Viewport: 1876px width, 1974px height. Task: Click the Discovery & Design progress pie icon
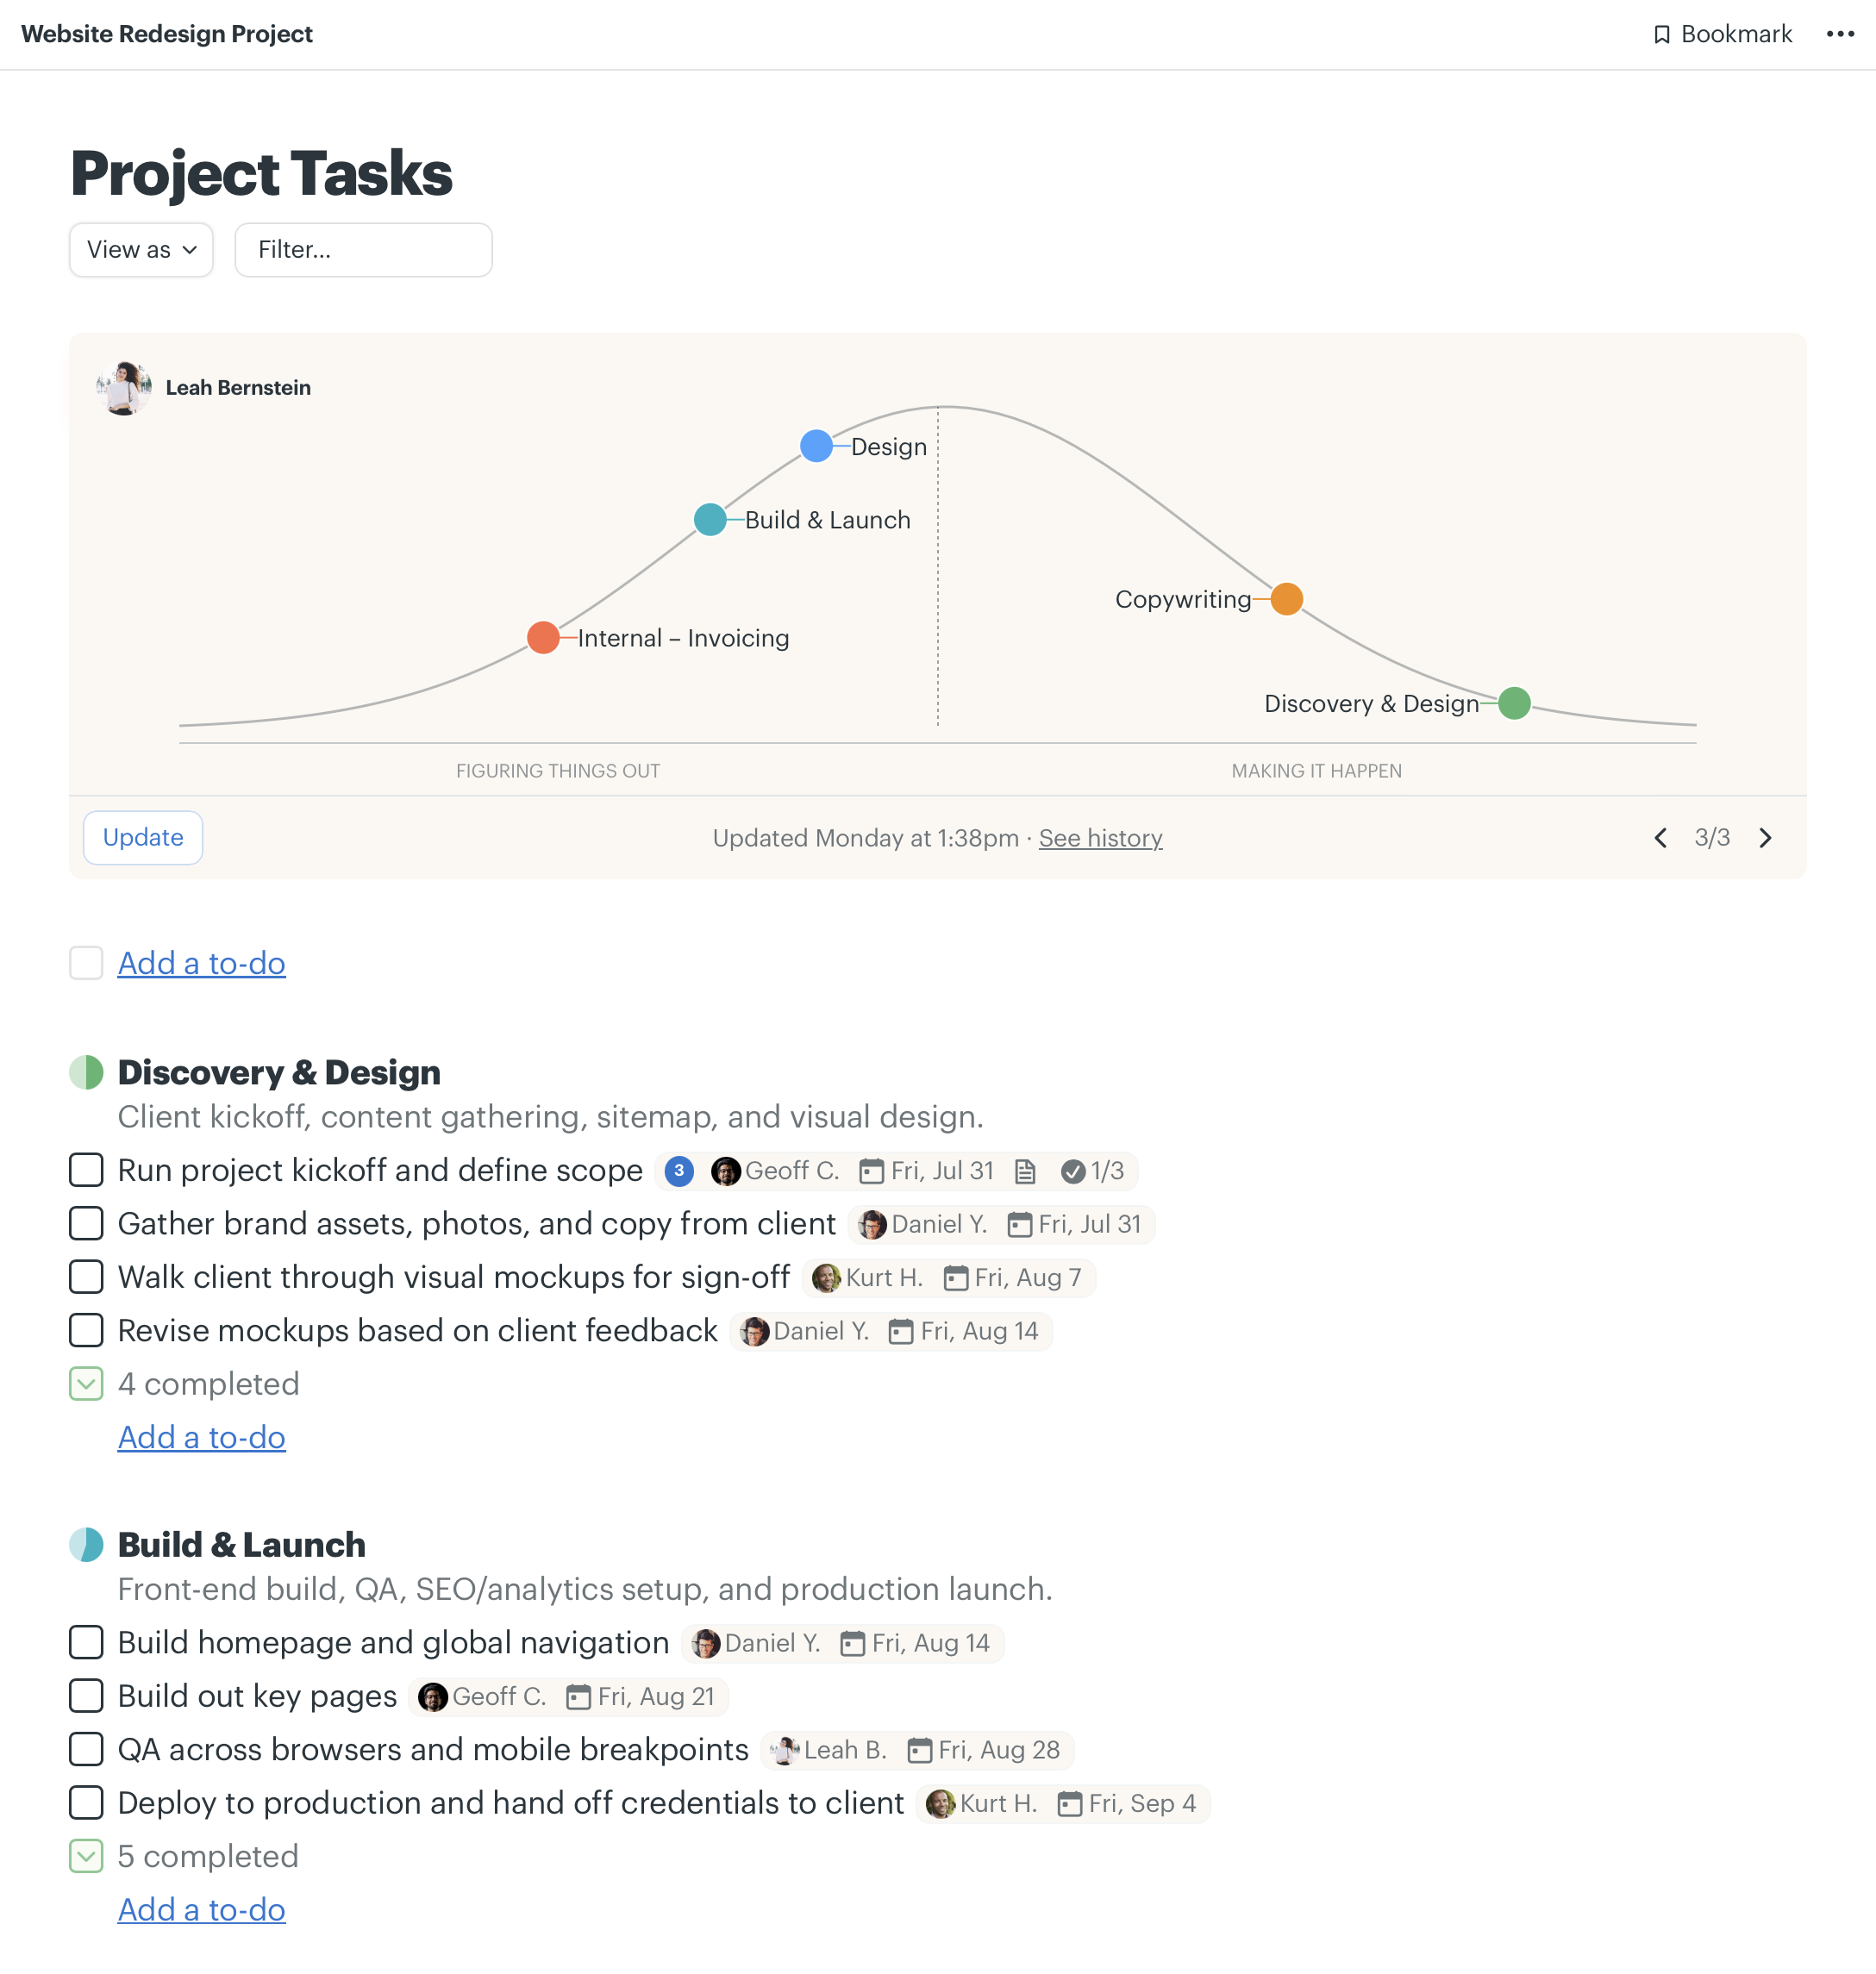pos(87,1072)
